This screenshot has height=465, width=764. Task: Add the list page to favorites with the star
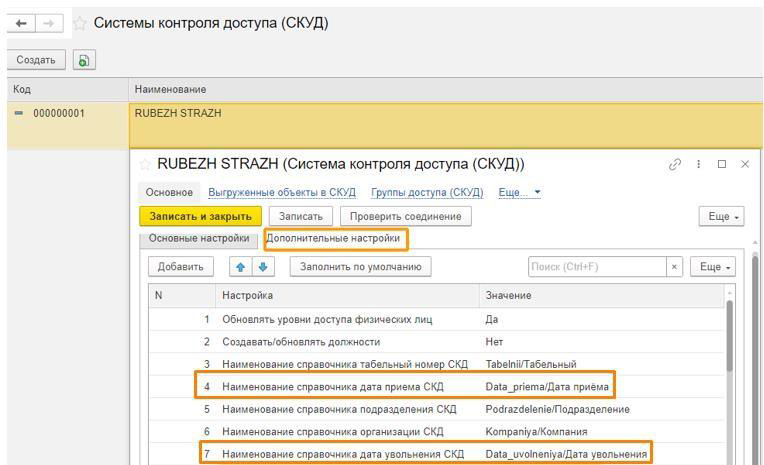pyautogui.click(x=78, y=22)
